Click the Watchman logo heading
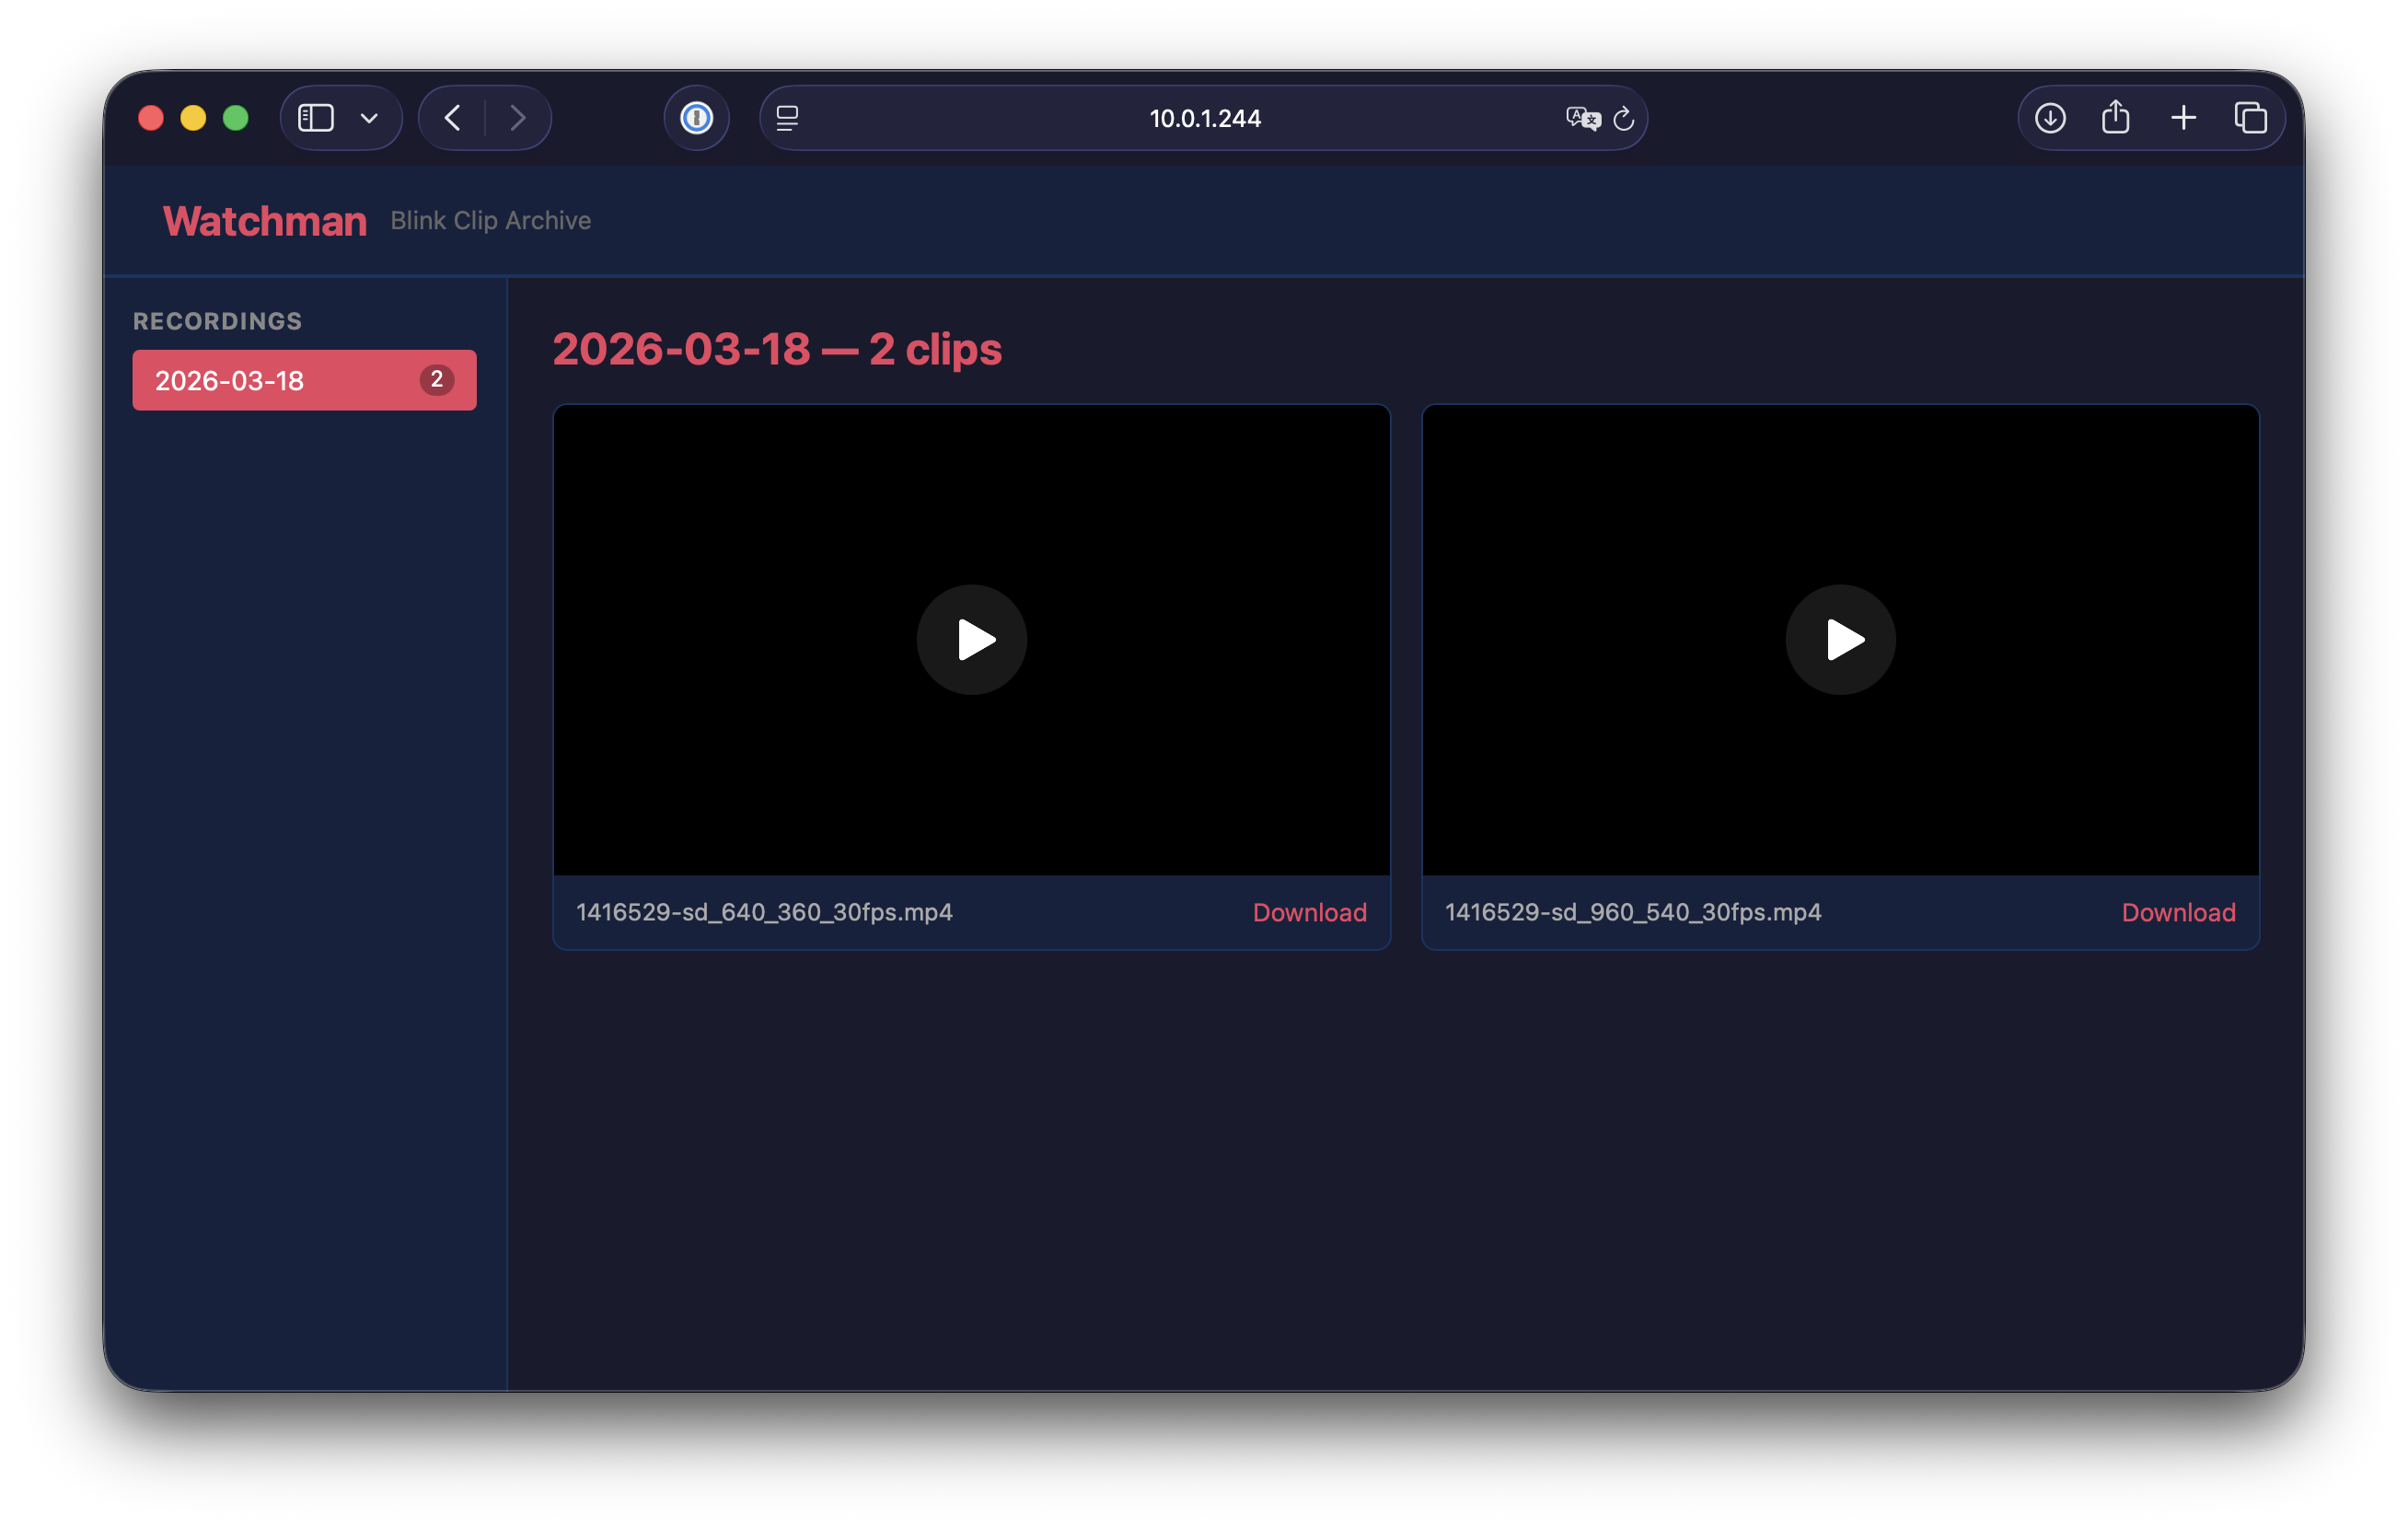This screenshot has height=1528, width=2408. (x=263, y=220)
